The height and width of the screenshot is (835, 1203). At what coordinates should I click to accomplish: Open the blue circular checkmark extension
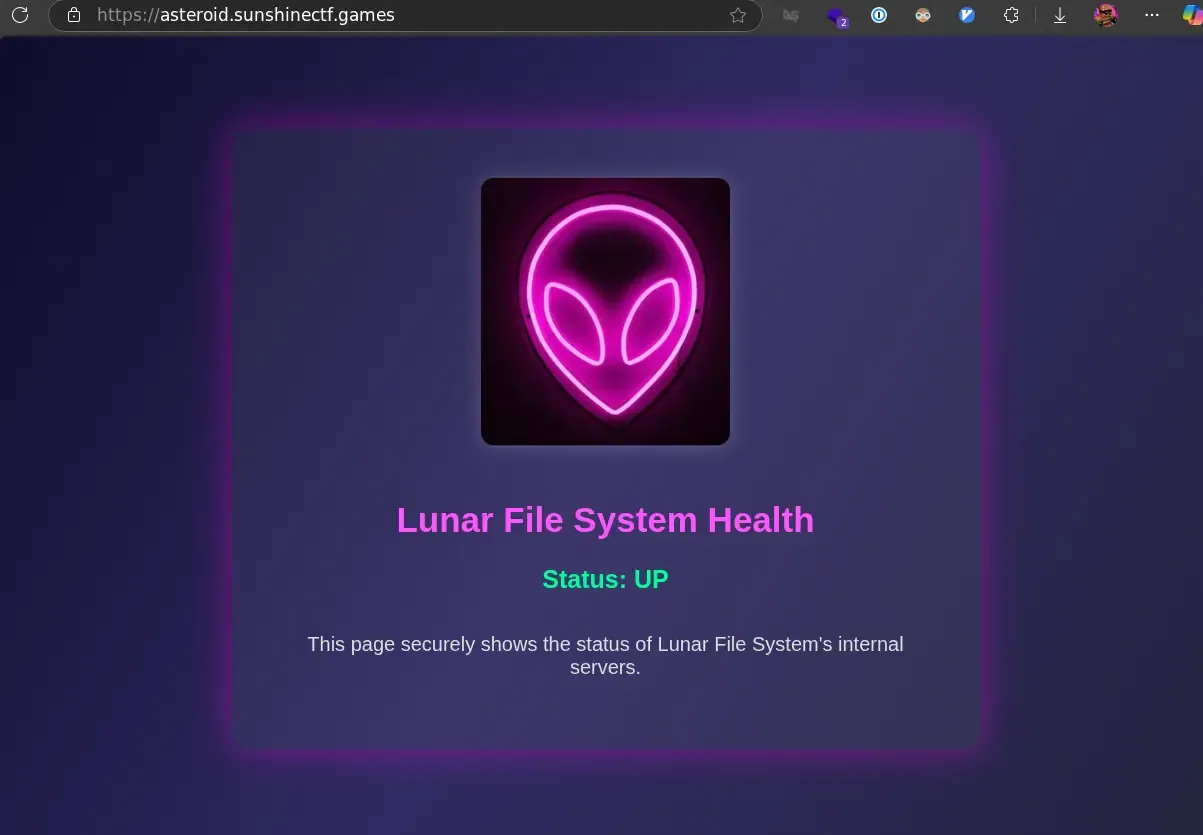click(x=967, y=15)
